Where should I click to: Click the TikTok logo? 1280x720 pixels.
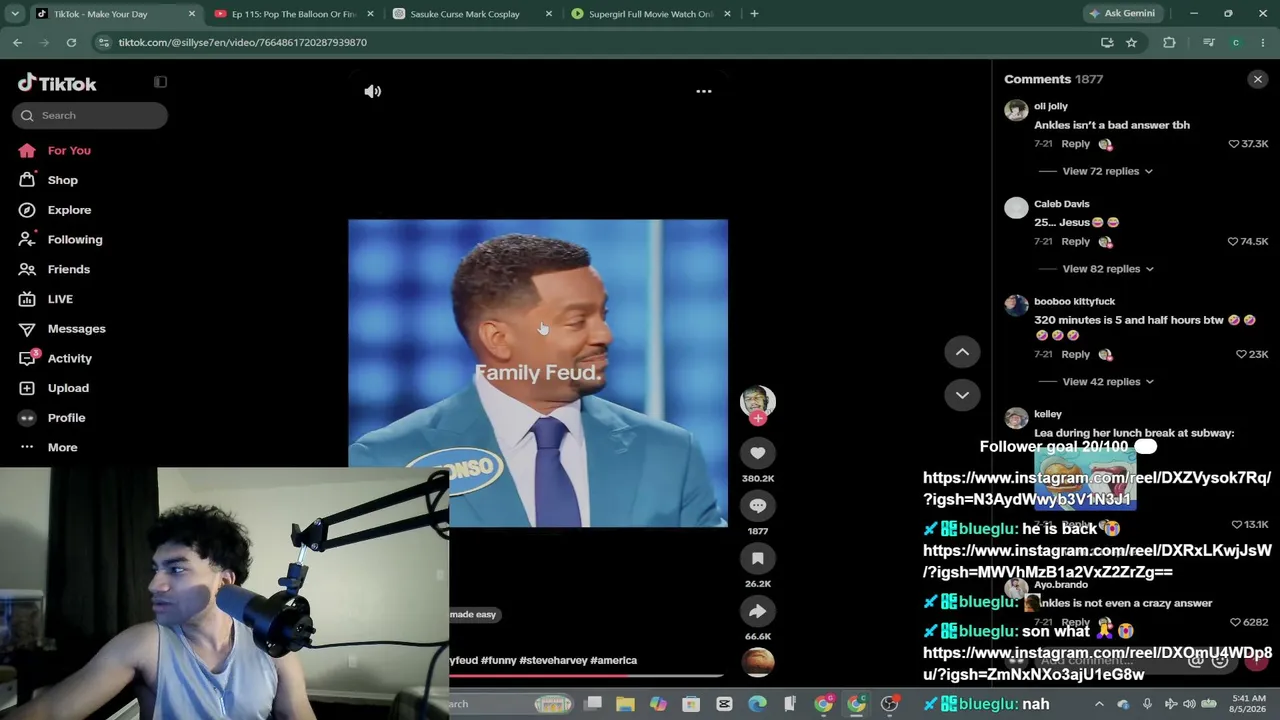coord(57,83)
